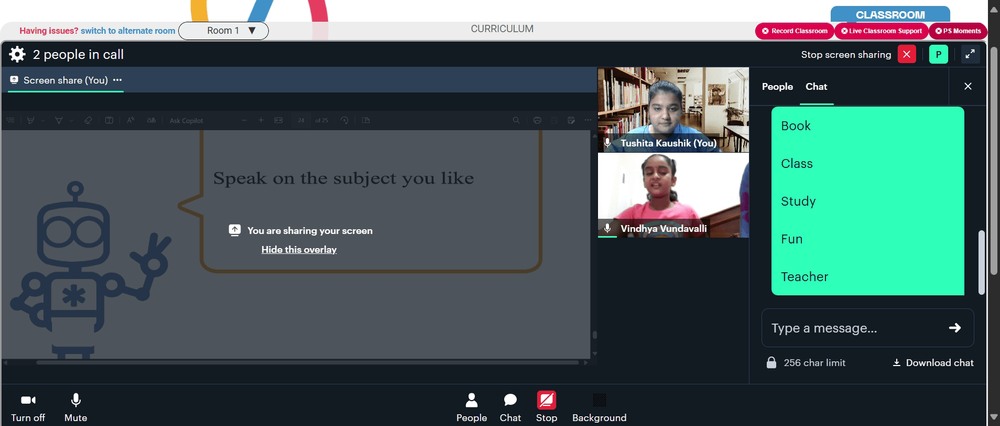
Task: Zoom out the PDF with minus icon
Action: [x=244, y=120]
